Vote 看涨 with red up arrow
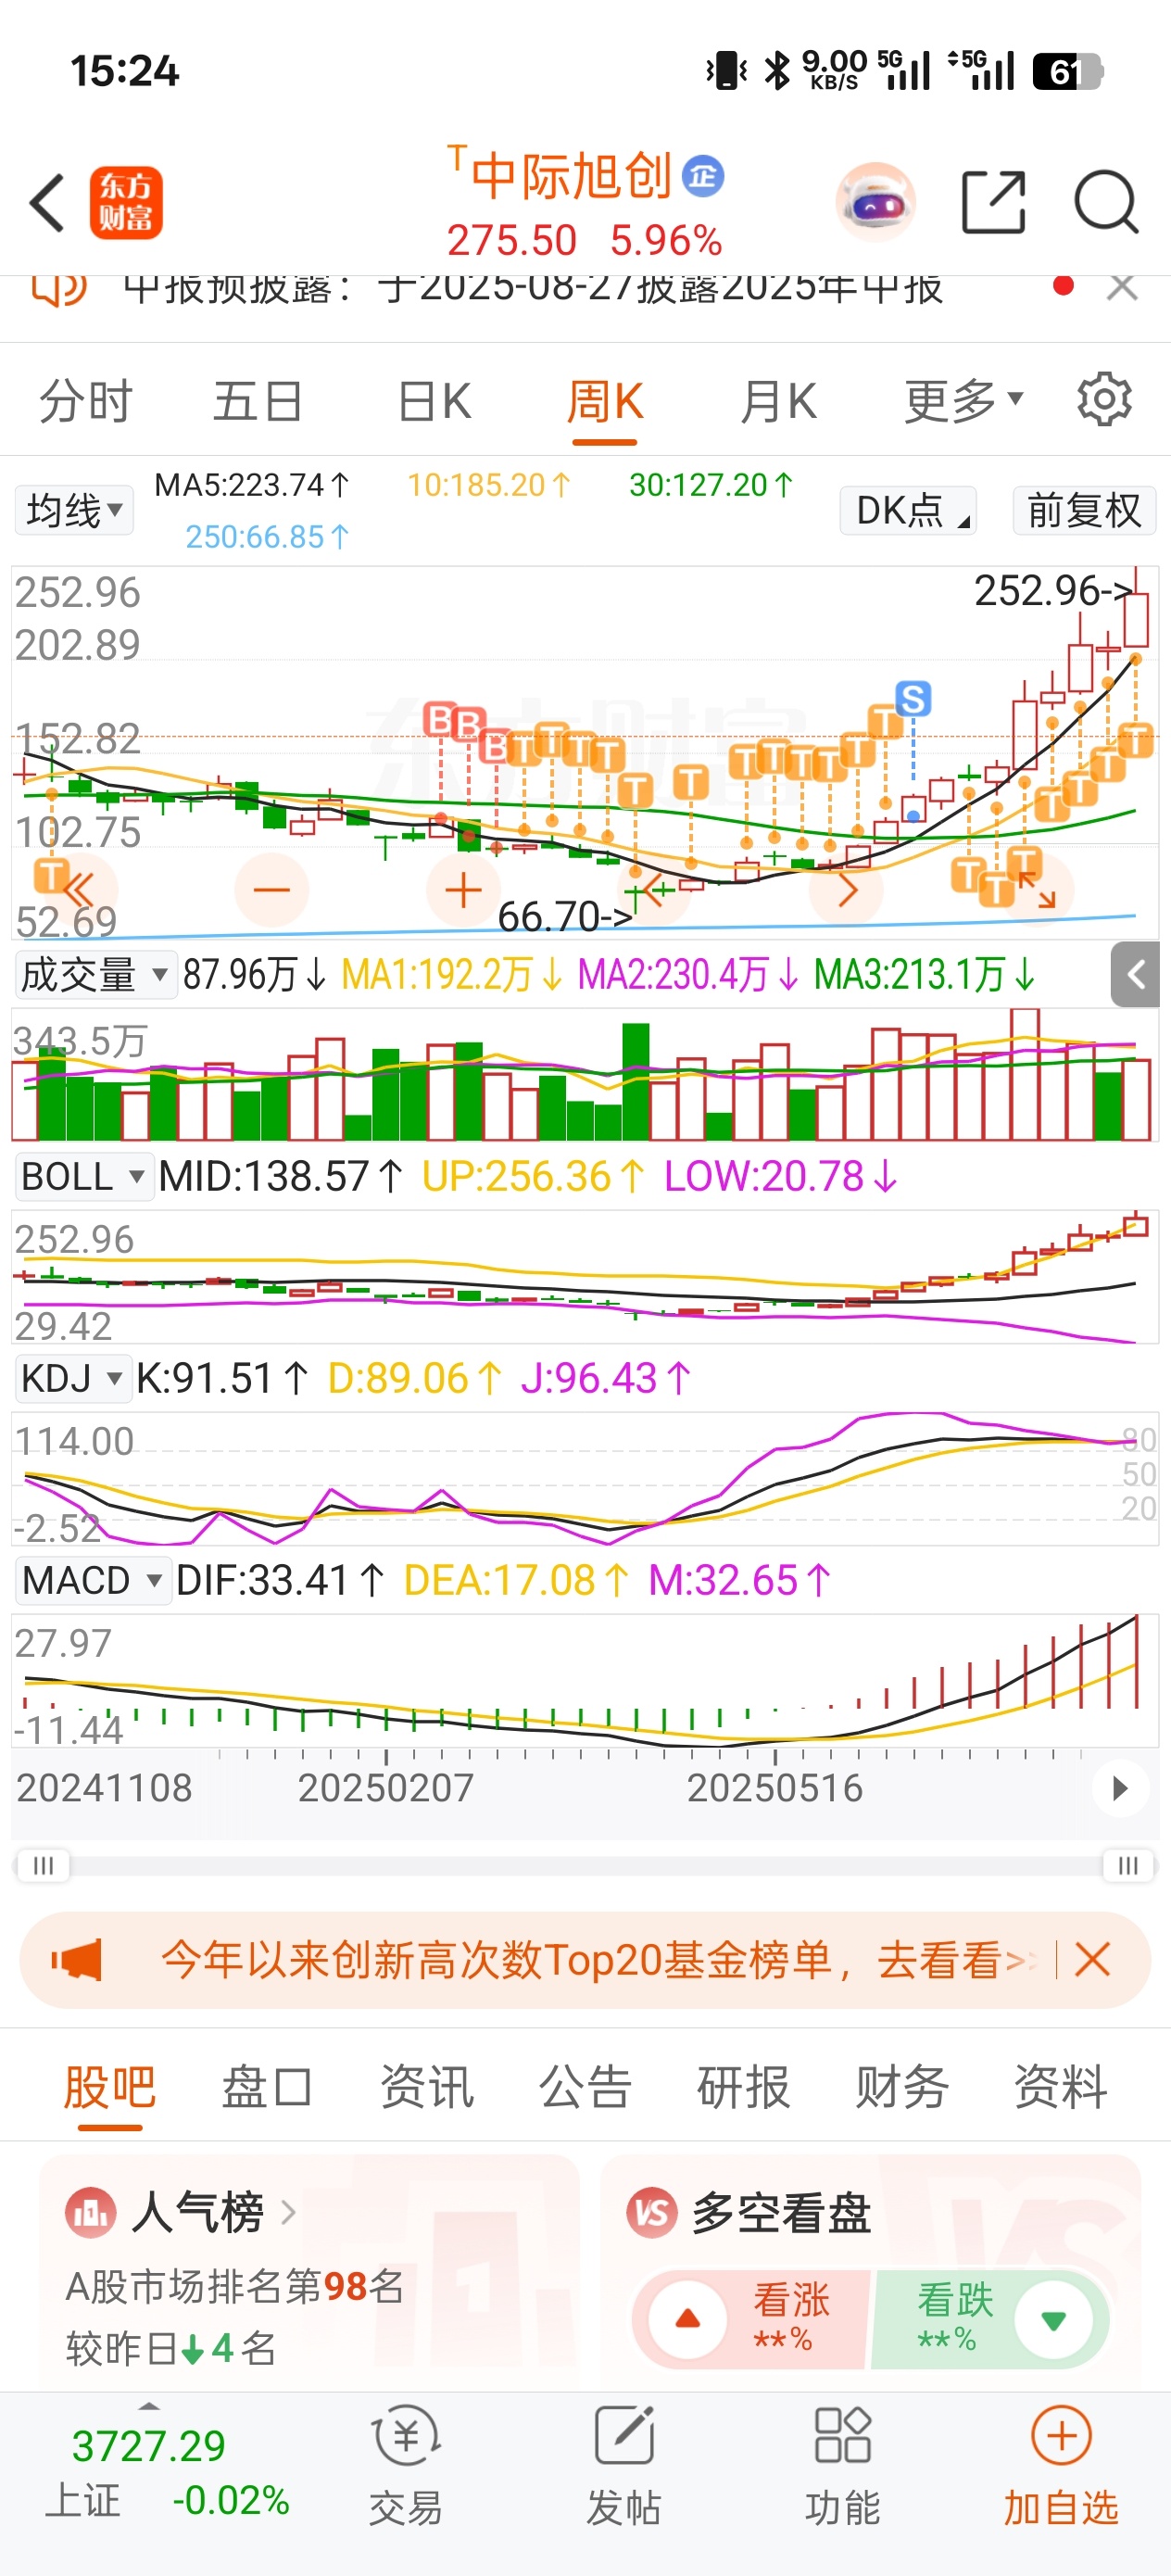This screenshot has width=1171, height=2576. pos(688,2319)
